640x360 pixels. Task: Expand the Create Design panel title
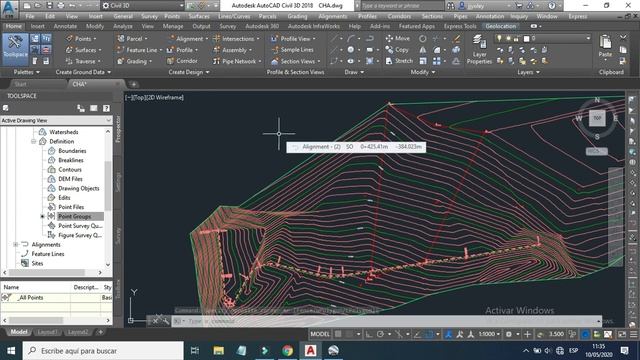click(x=189, y=72)
